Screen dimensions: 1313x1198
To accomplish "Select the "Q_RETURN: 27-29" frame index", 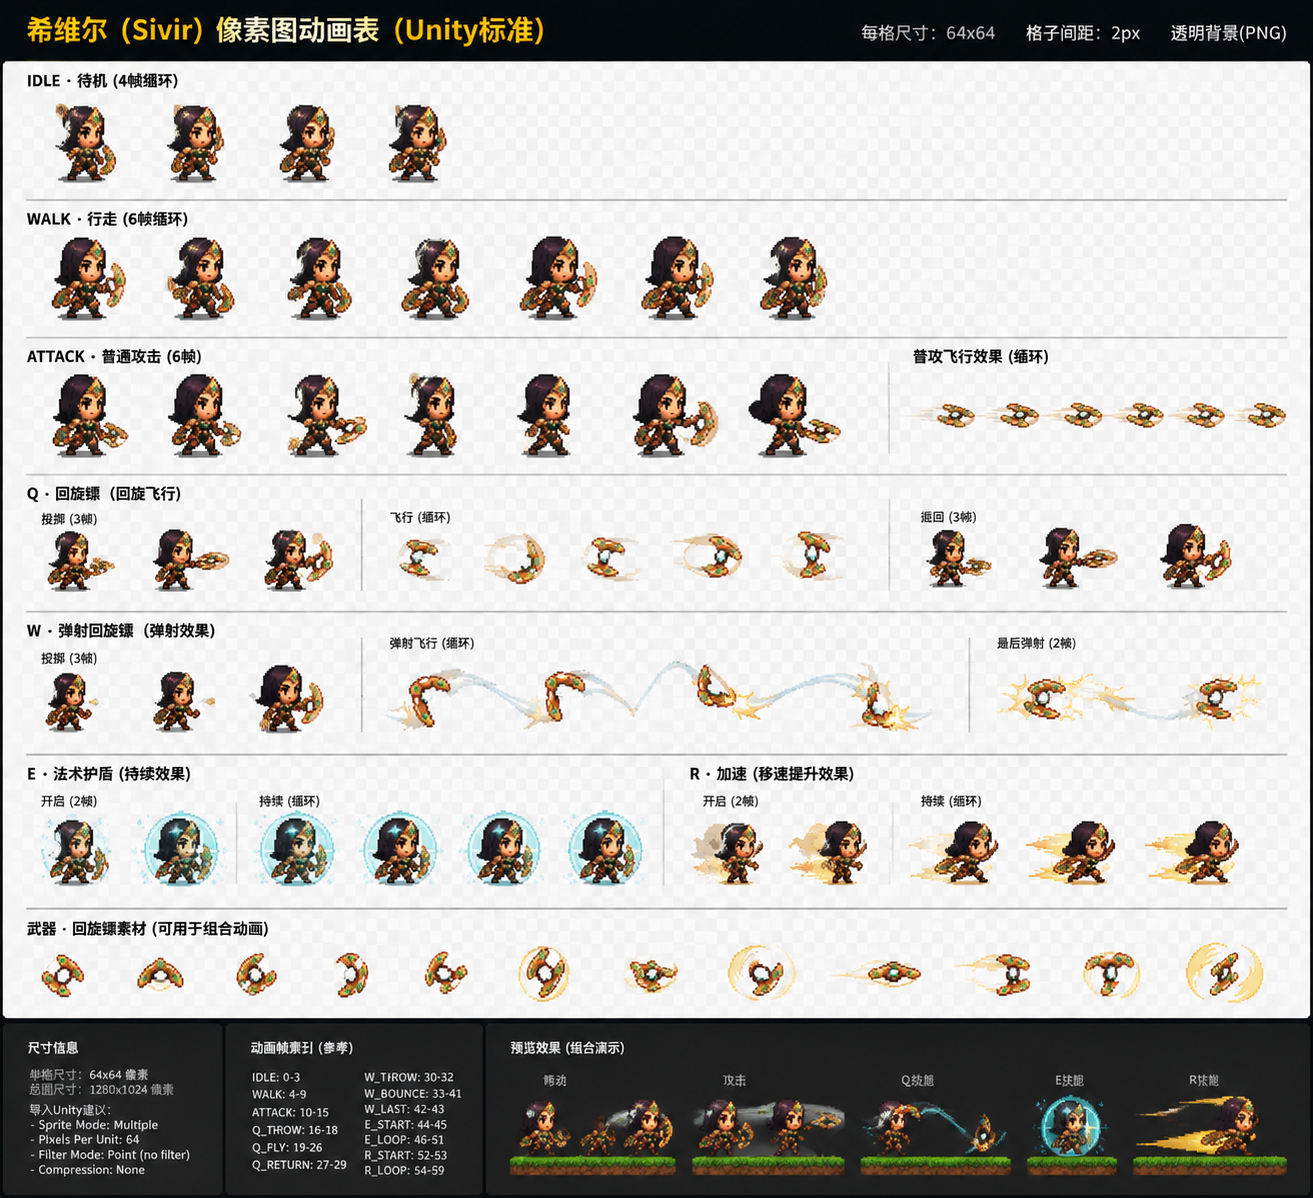I will (x=299, y=1165).
